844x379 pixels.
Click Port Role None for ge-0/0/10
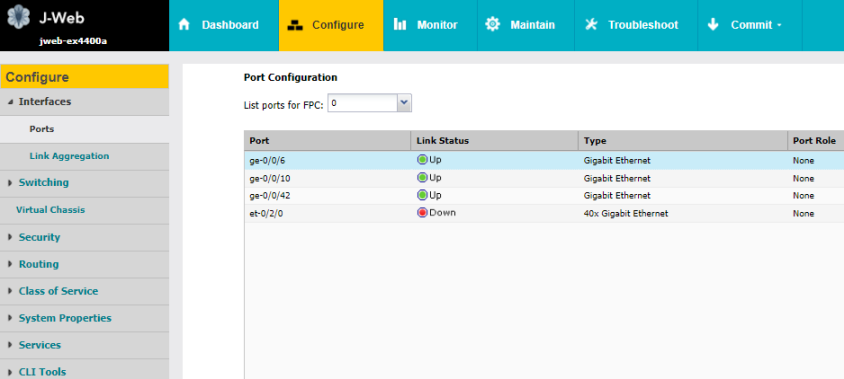click(803, 178)
